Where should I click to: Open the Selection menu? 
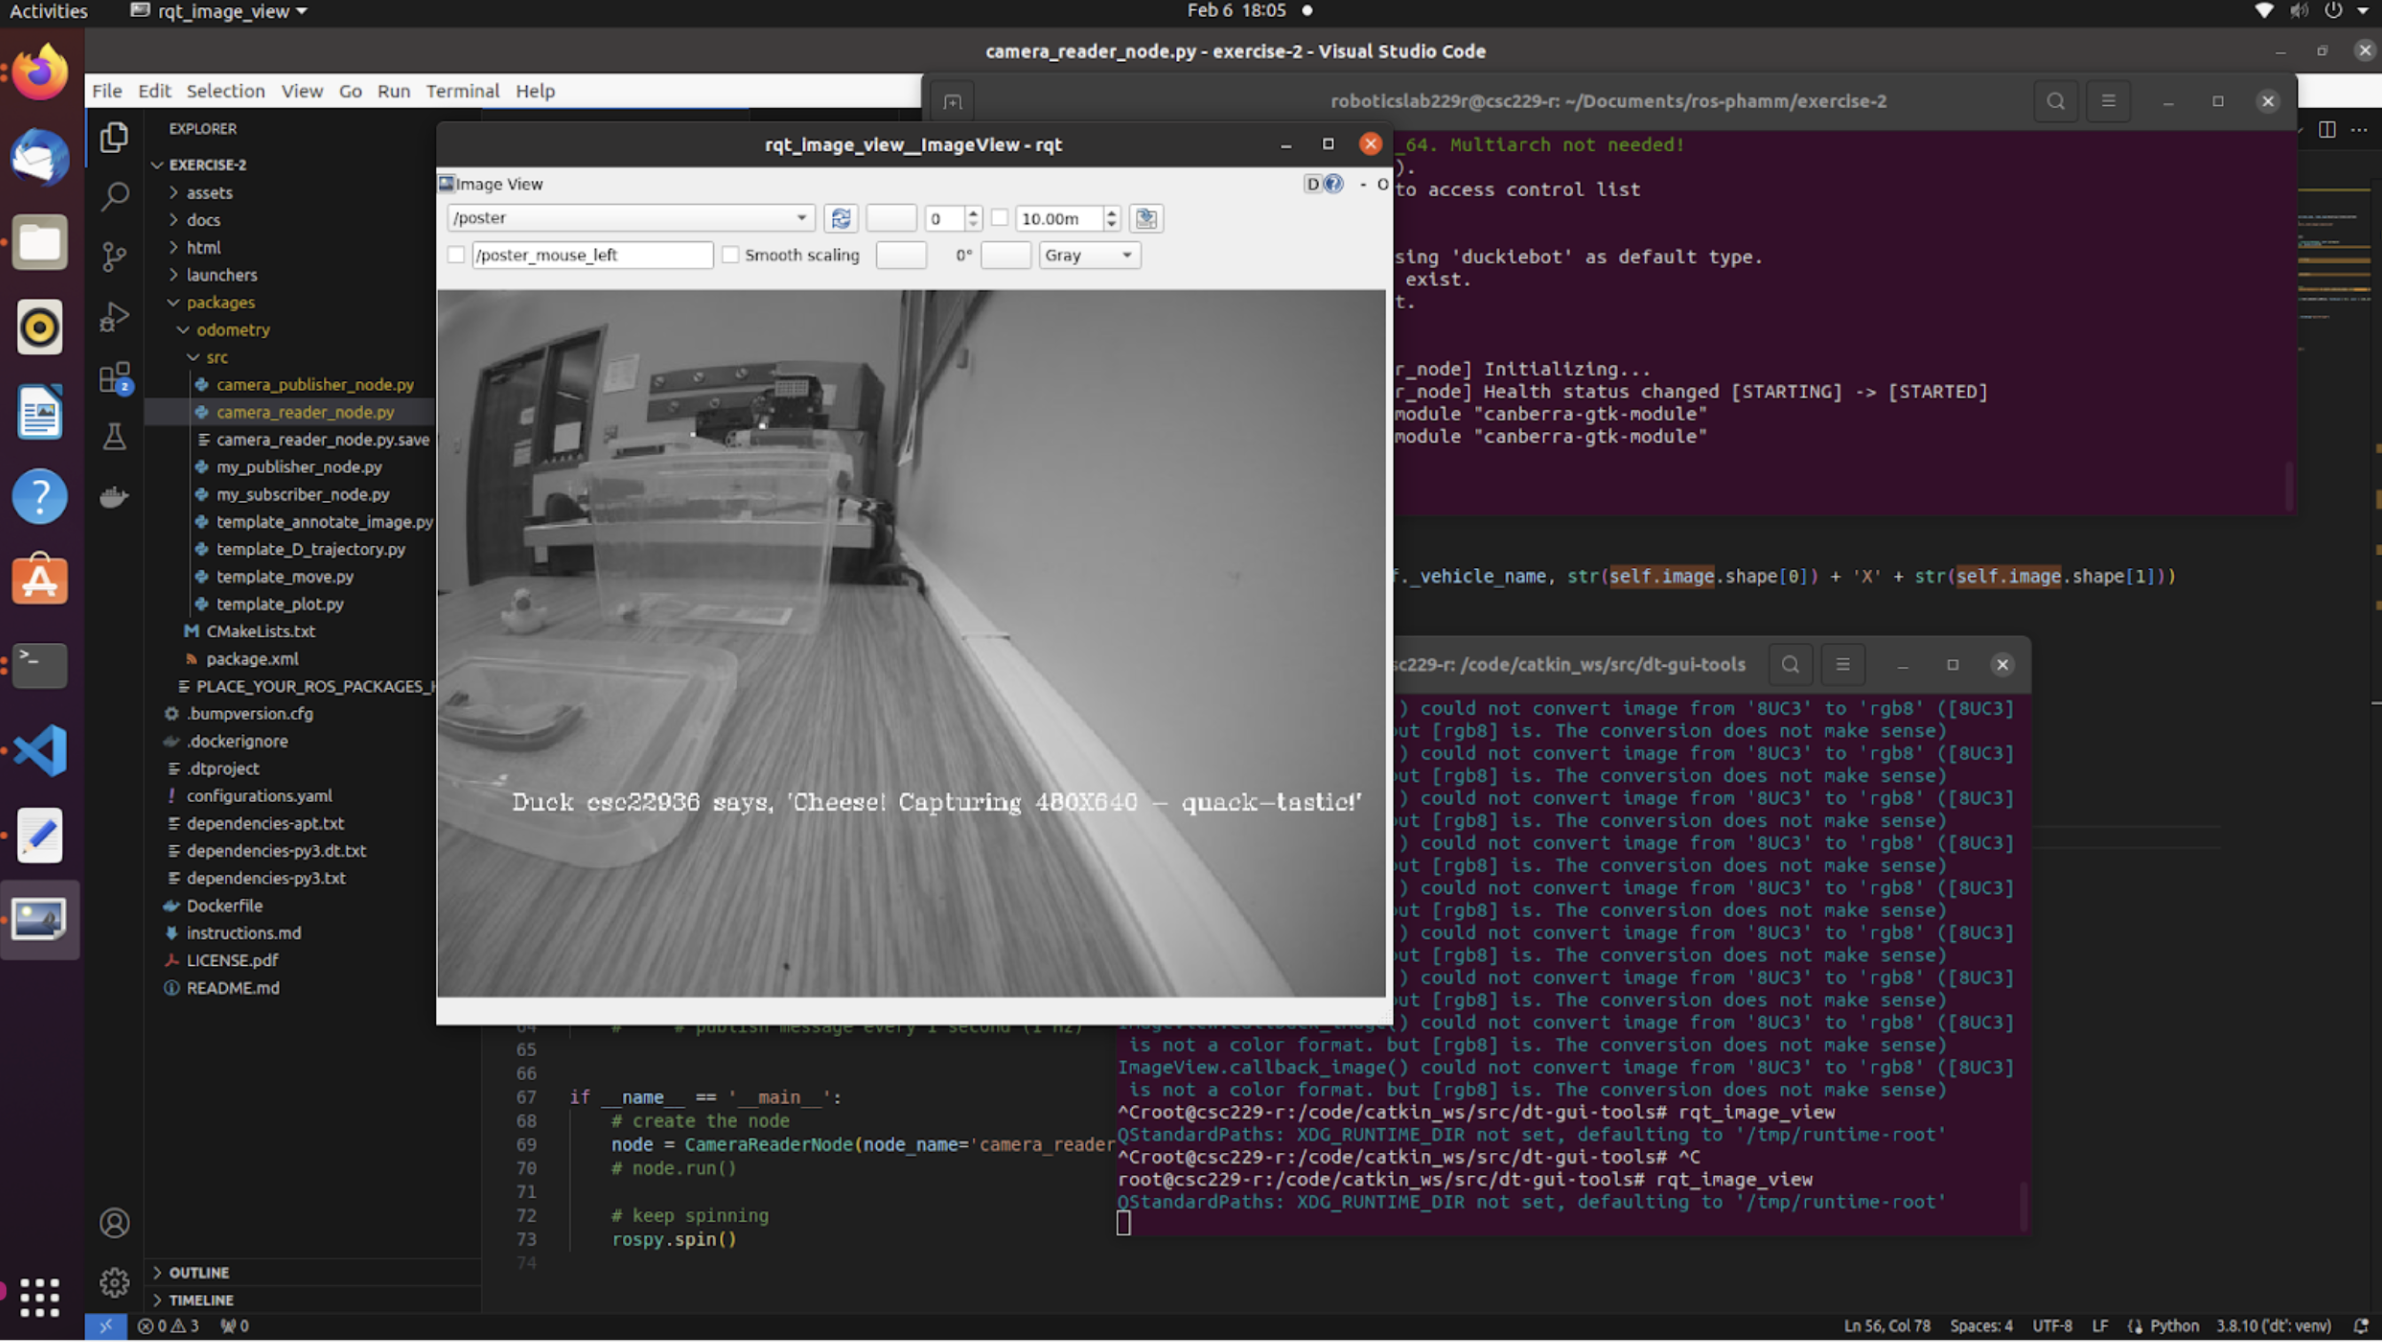click(225, 91)
